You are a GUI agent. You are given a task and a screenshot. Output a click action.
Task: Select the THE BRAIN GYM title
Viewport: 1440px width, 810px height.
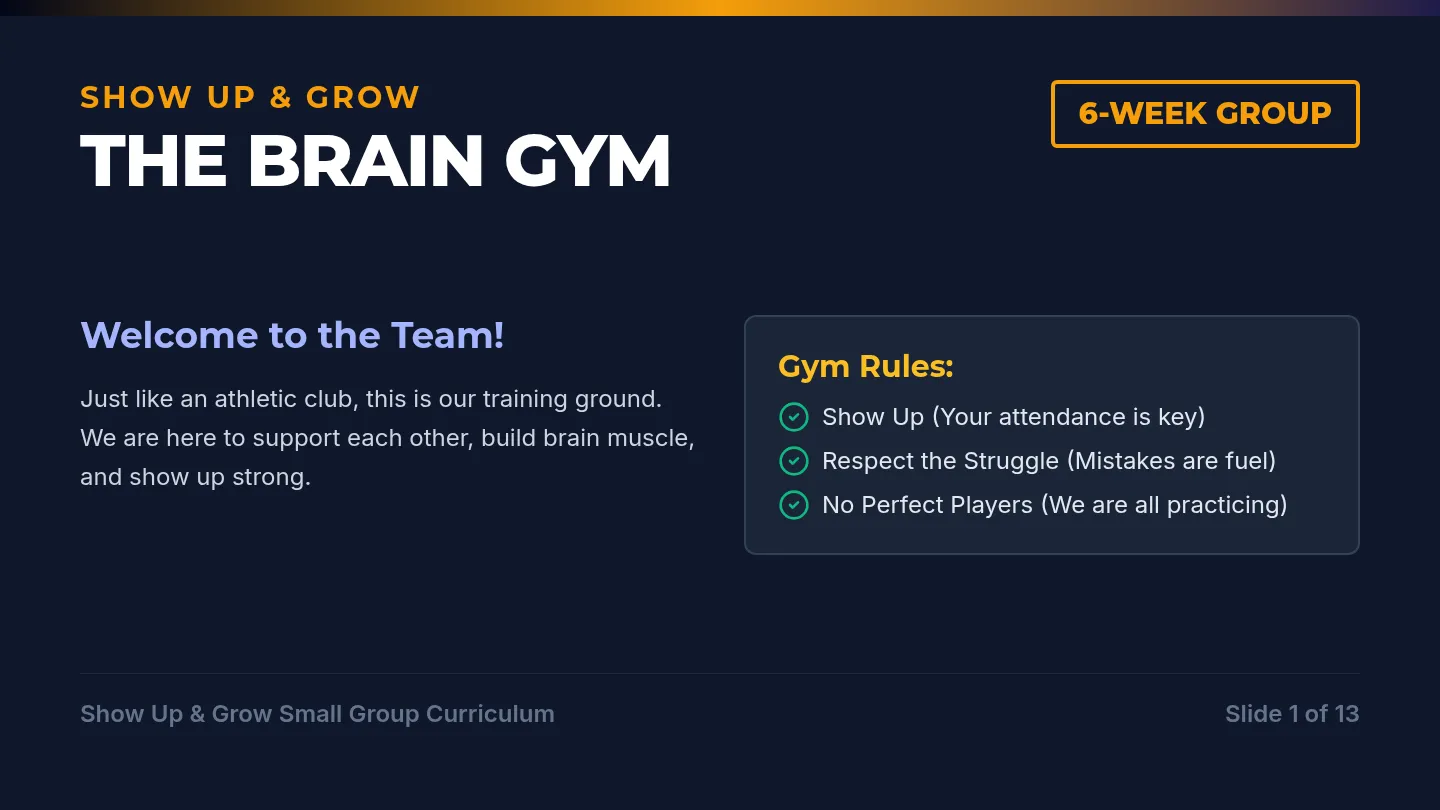pyautogui.click(x=375, y=161)
